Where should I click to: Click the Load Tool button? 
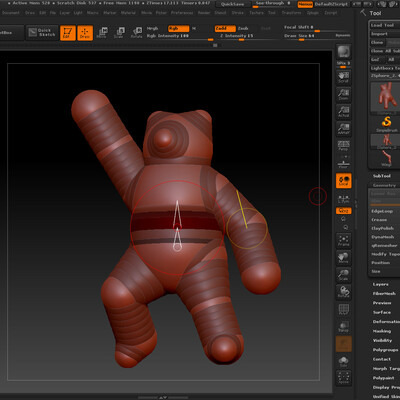[384, 25]
